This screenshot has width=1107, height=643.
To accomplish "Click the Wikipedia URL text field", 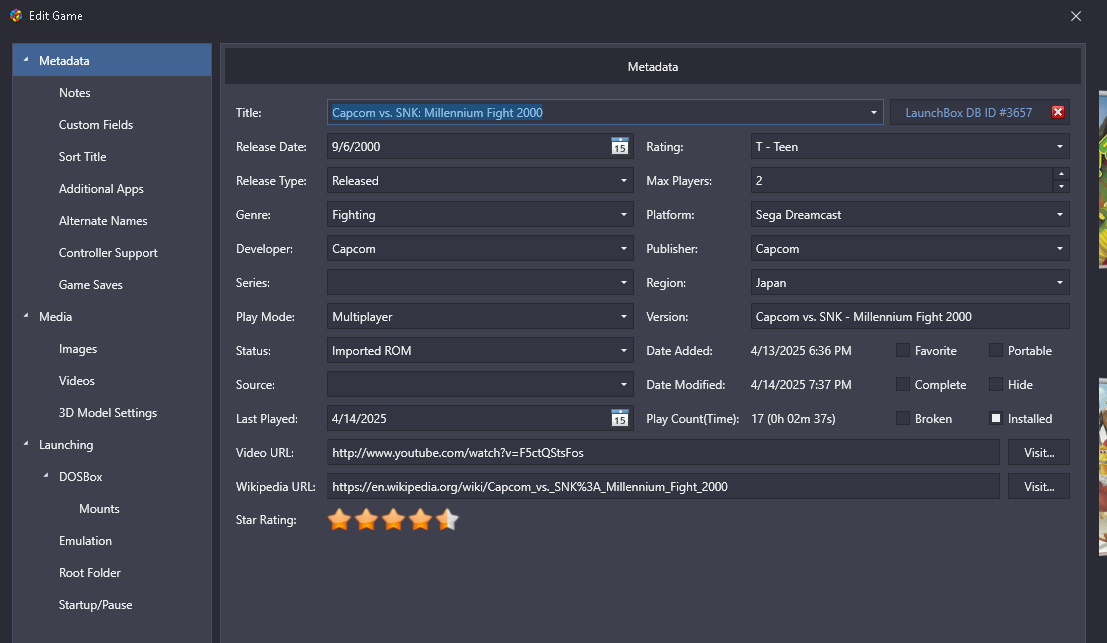I will click(x=663, y=486).
